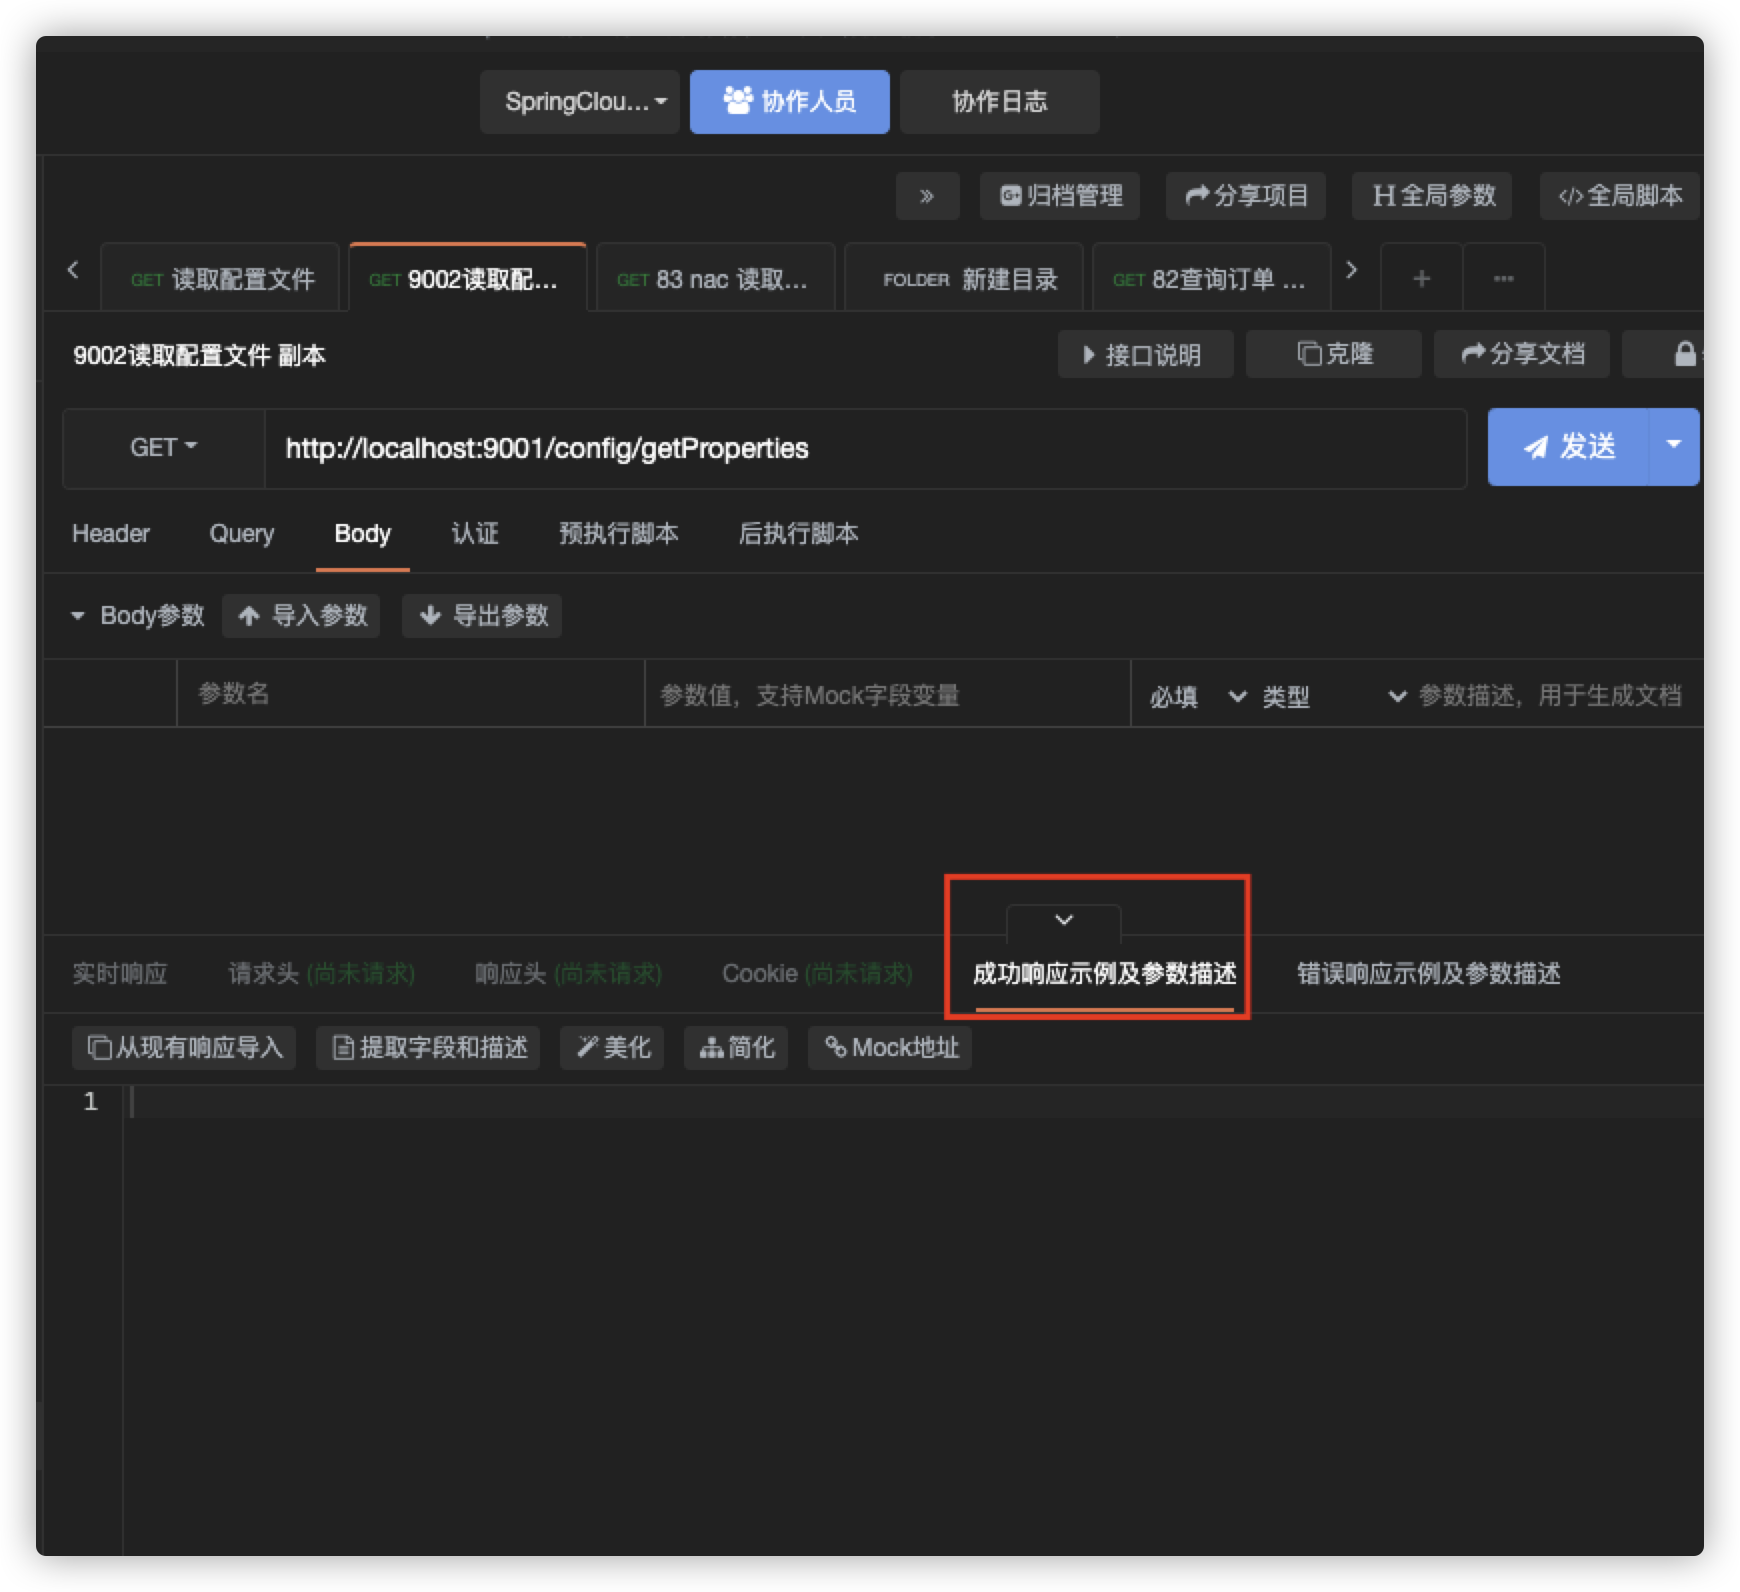Viewport: 1740px width, 1592px height.
Task: Select 错误响应示例及参数描述 tab
Action: 1428,974
